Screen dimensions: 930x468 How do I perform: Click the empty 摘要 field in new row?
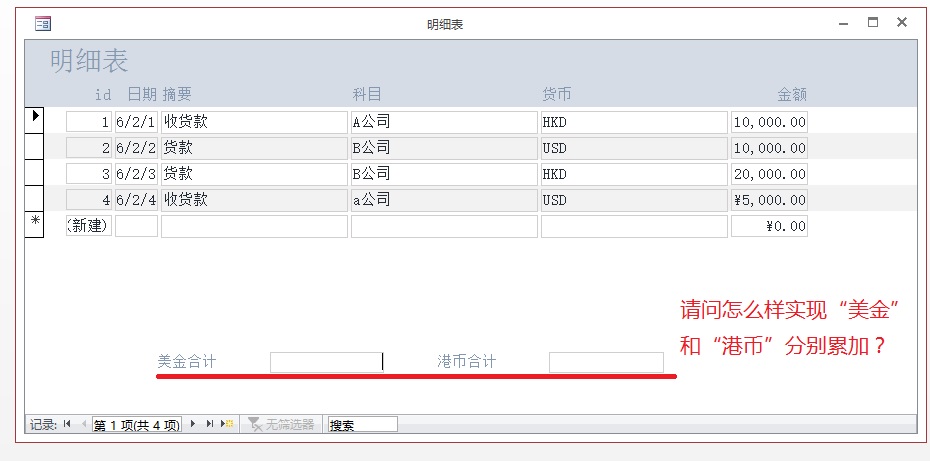pyautogui.click(x=254, y=226)
